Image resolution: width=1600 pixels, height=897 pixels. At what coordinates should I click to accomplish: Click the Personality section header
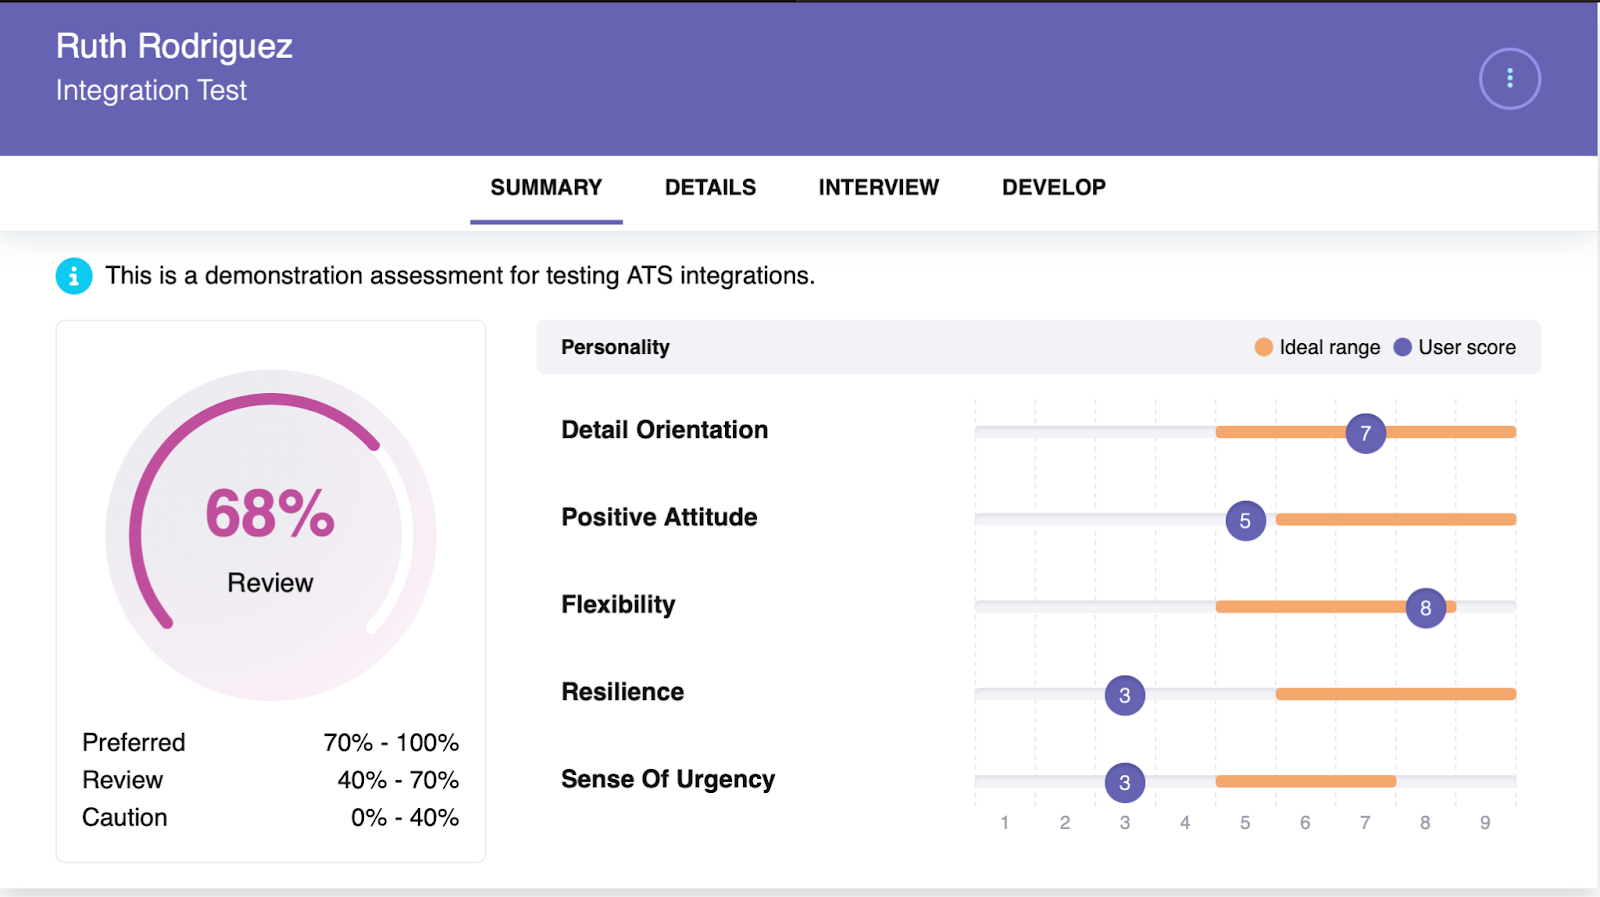[615, 347]
